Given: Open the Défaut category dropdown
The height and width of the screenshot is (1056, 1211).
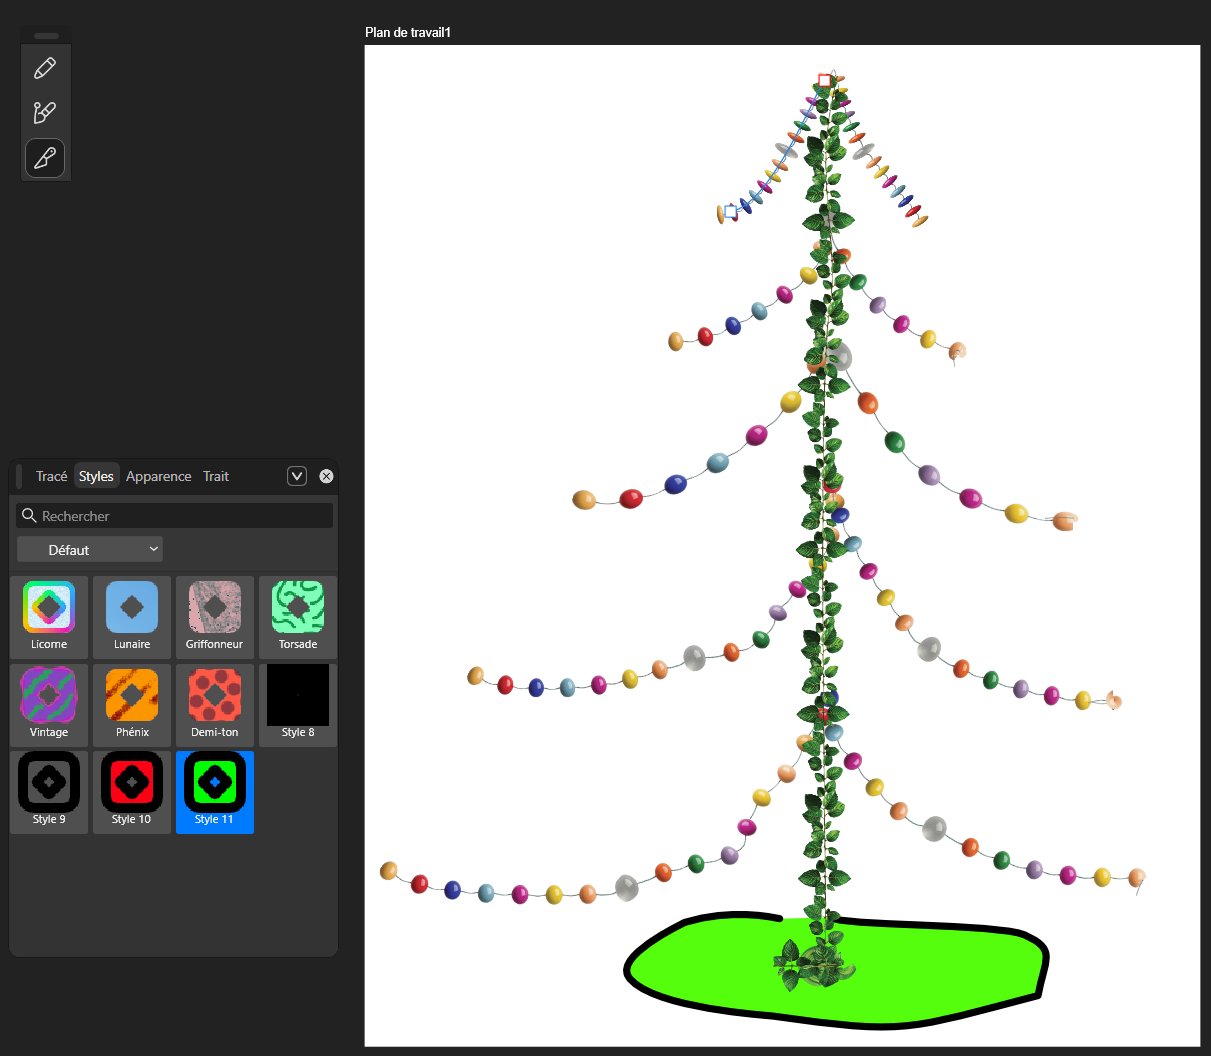Looking at the screenshot, I should coord(89,550).
